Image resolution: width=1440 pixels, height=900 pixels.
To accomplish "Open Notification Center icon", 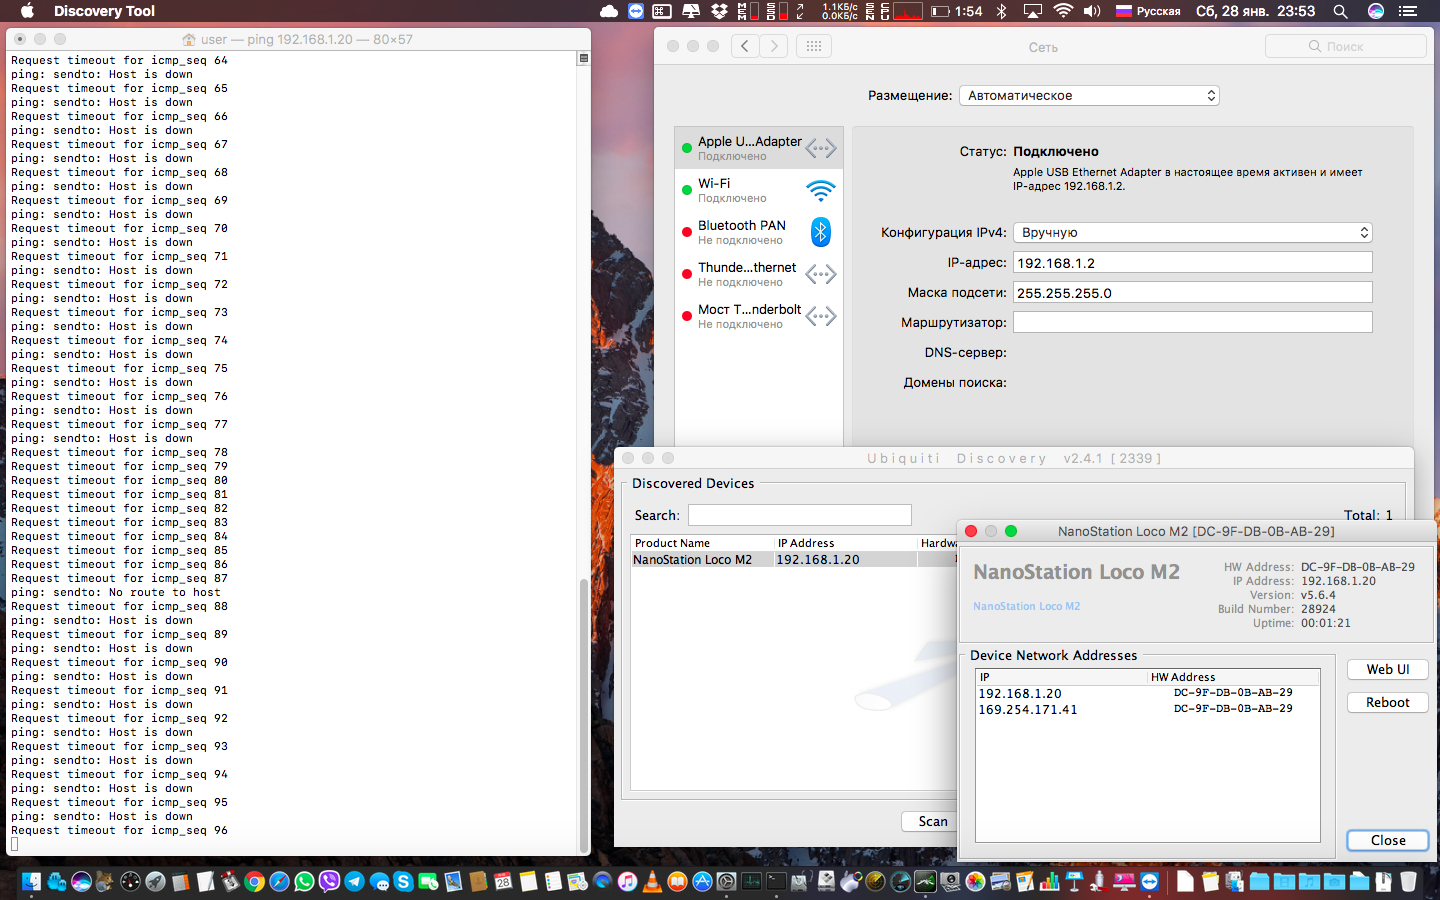I will [1408, 11].
